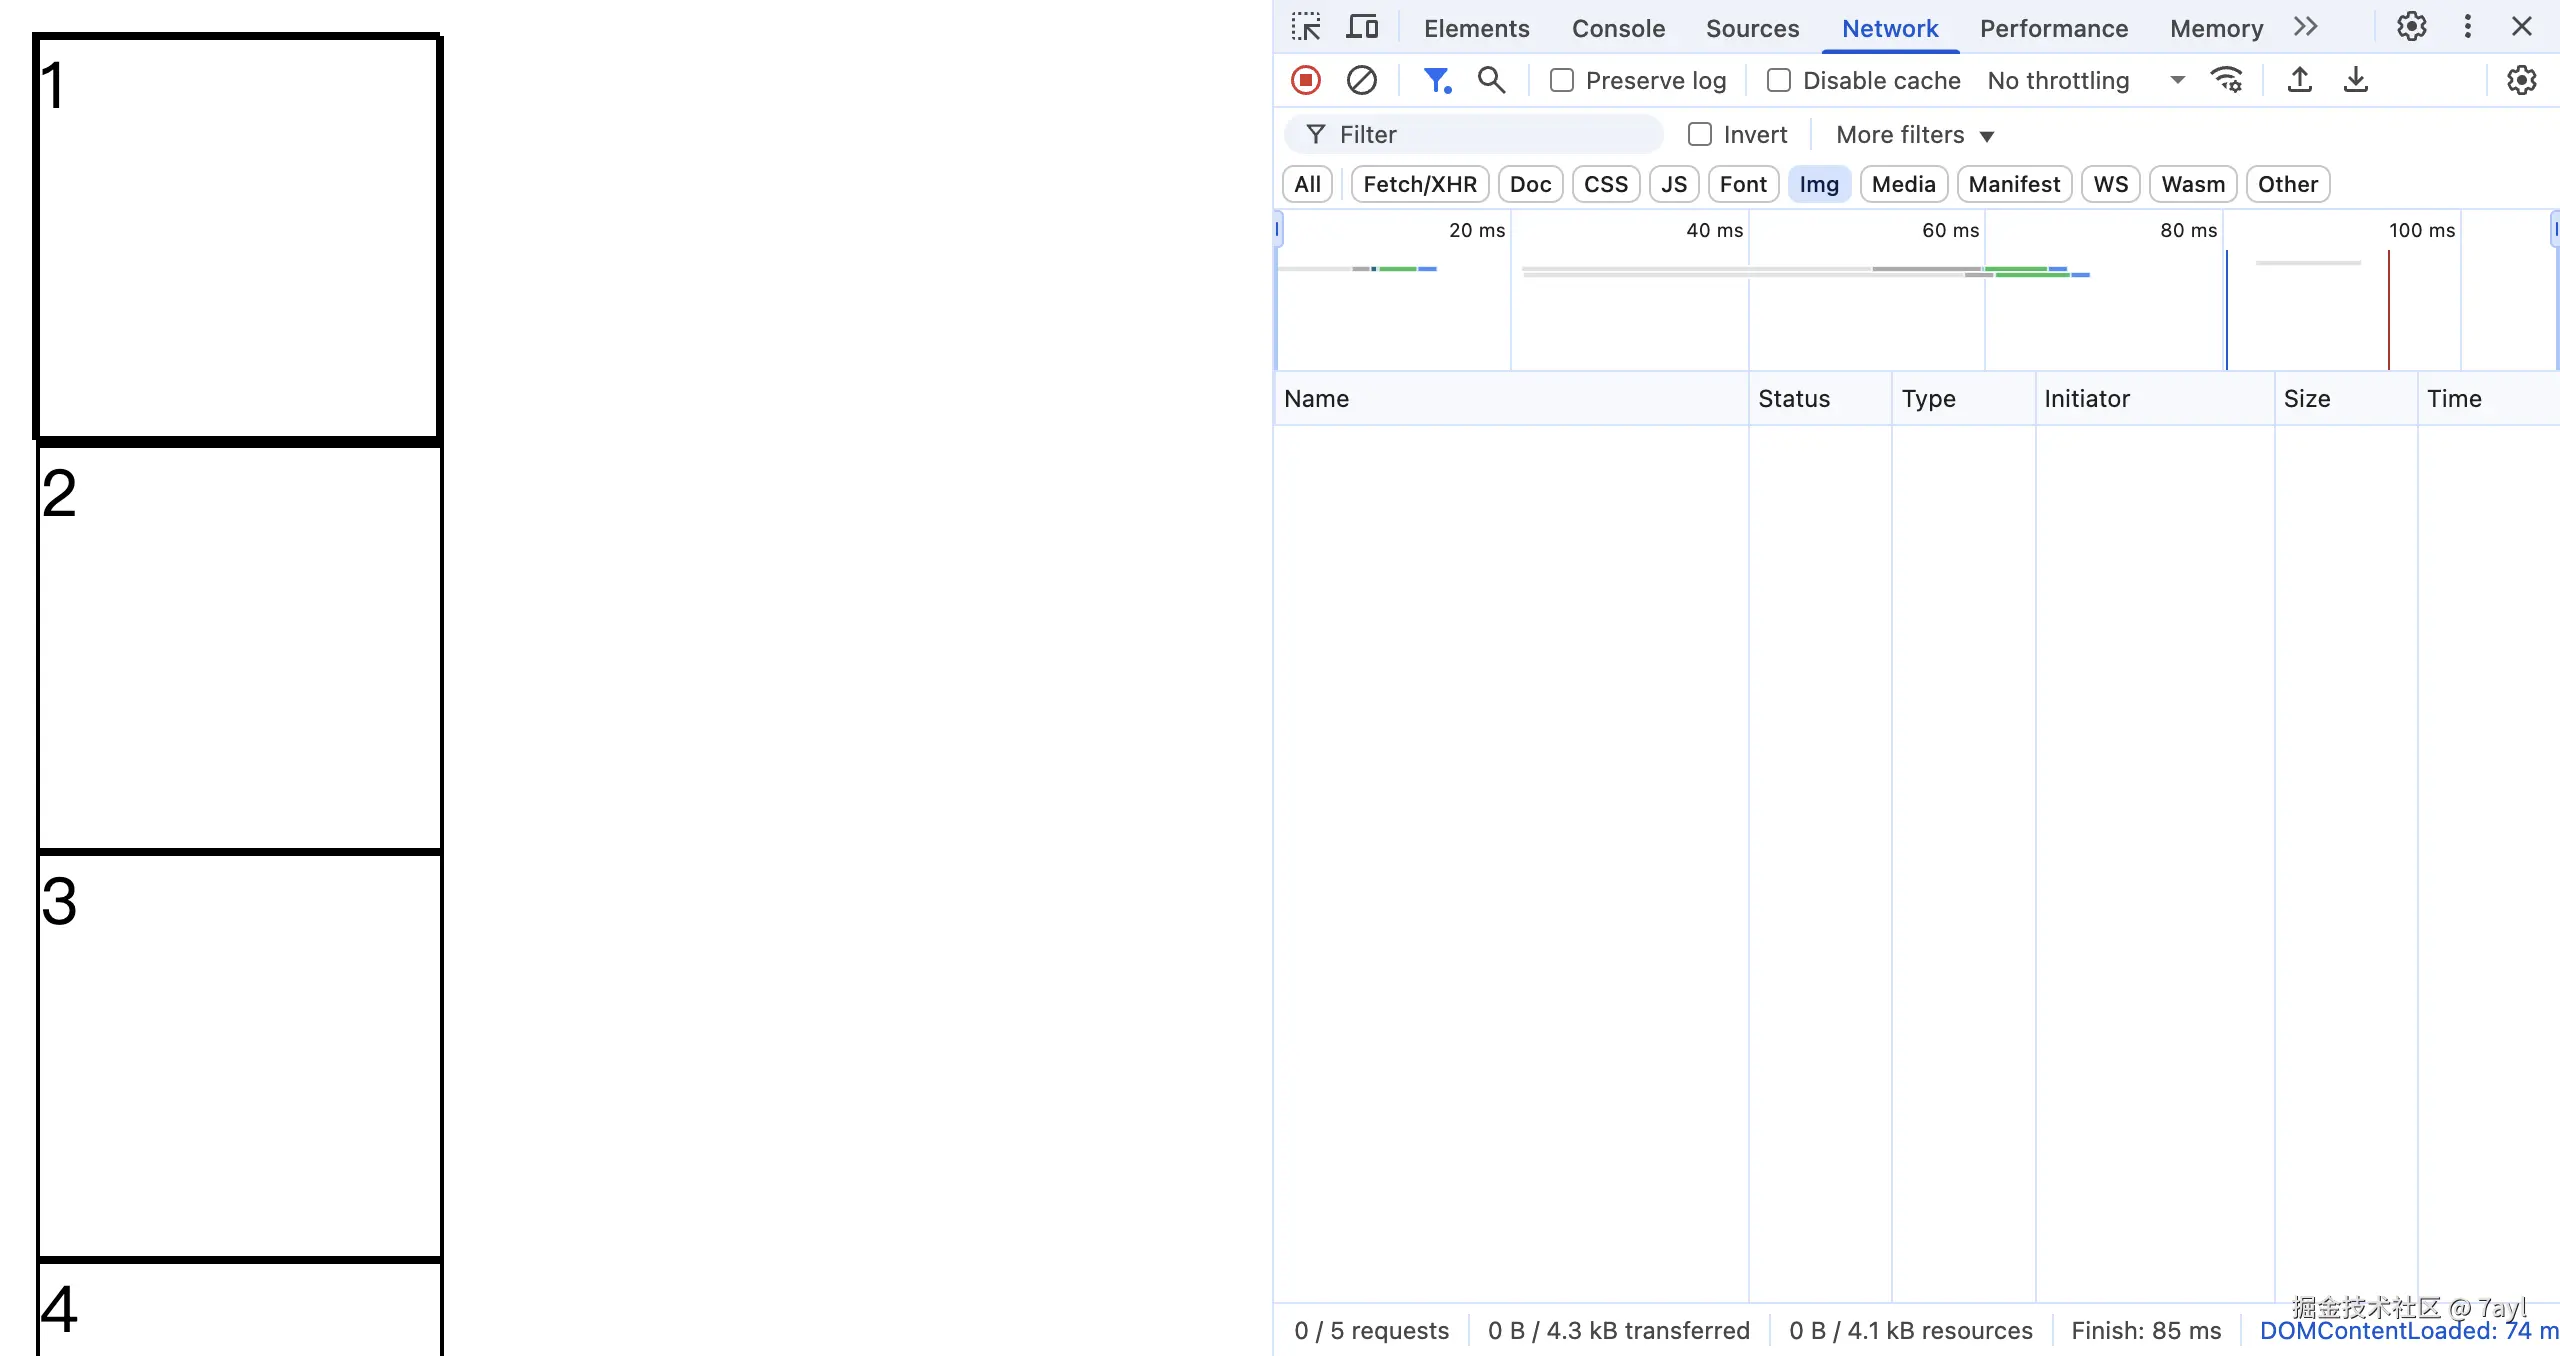Show more DevTools tabs chevron
2560x1356 pixels.
[2306, 27]
